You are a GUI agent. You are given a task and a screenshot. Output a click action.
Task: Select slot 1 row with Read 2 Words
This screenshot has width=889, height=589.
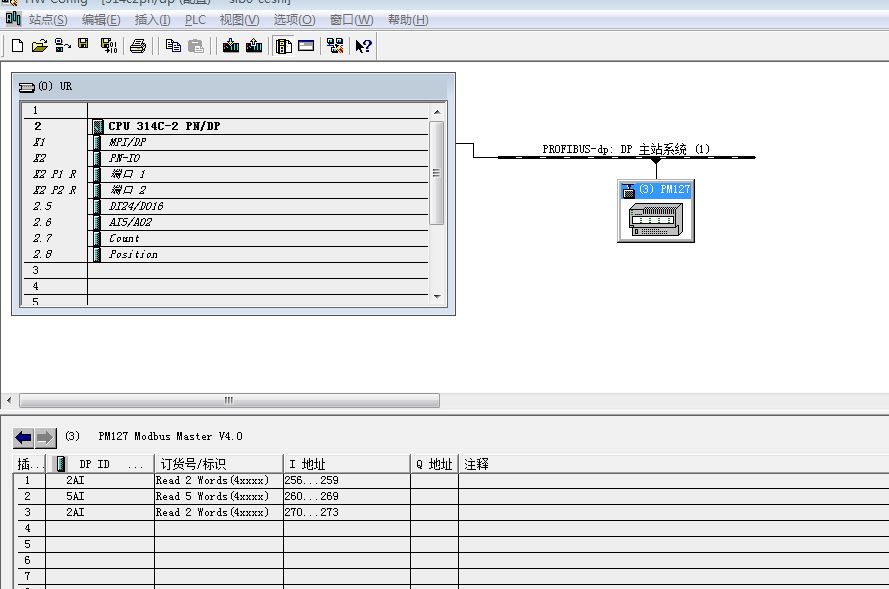click(451, 480)
